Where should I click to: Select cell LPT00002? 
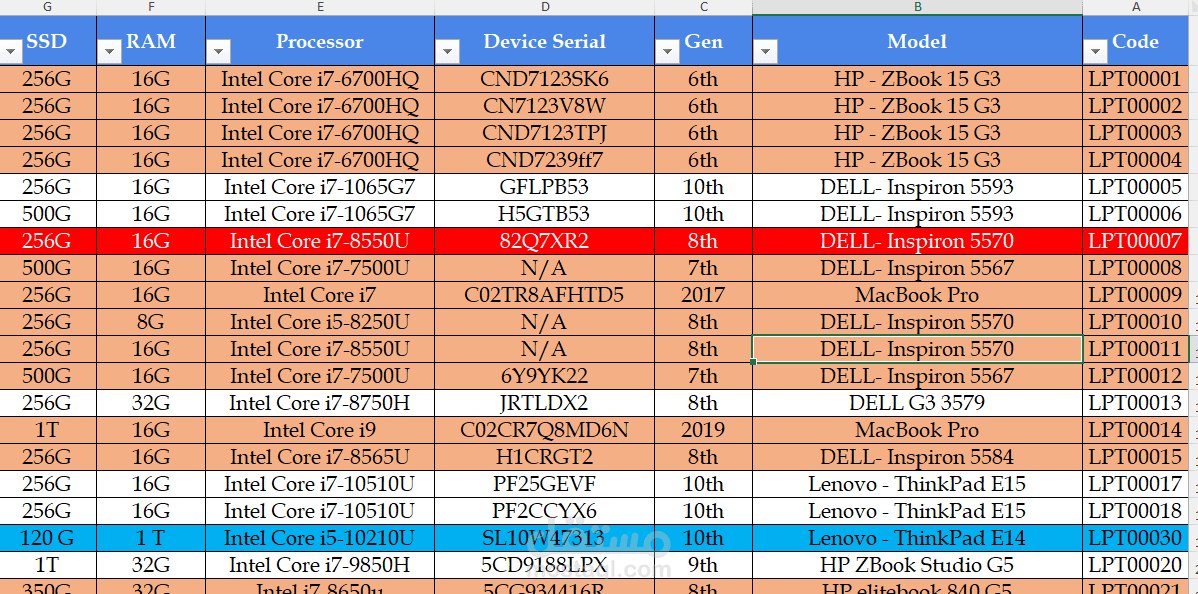click(x=1136, y=106)
